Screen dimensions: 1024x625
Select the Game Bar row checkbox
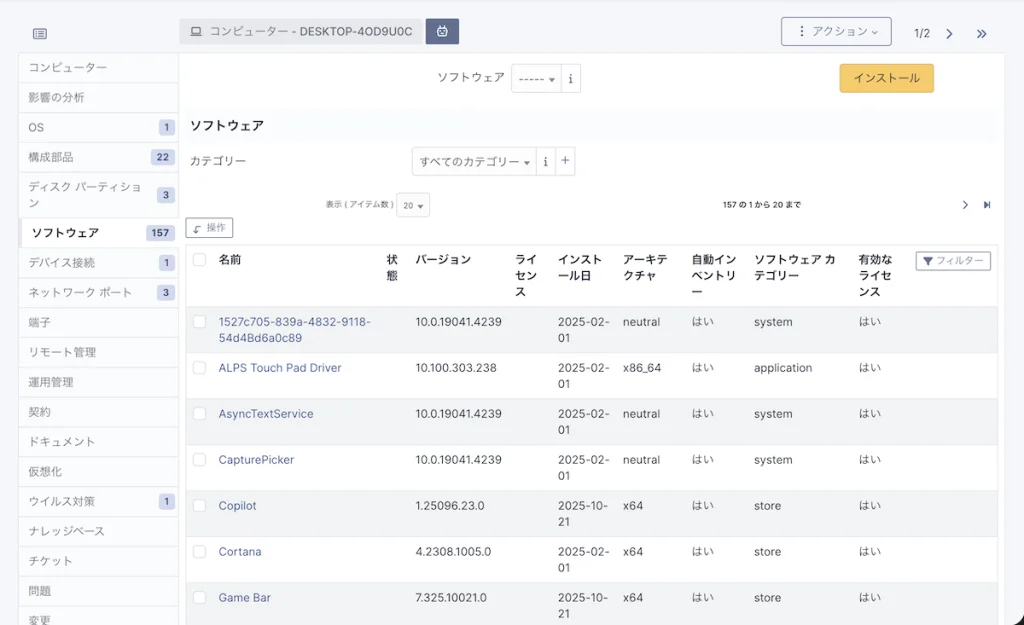pyautogui.click(x=199, y=598)
